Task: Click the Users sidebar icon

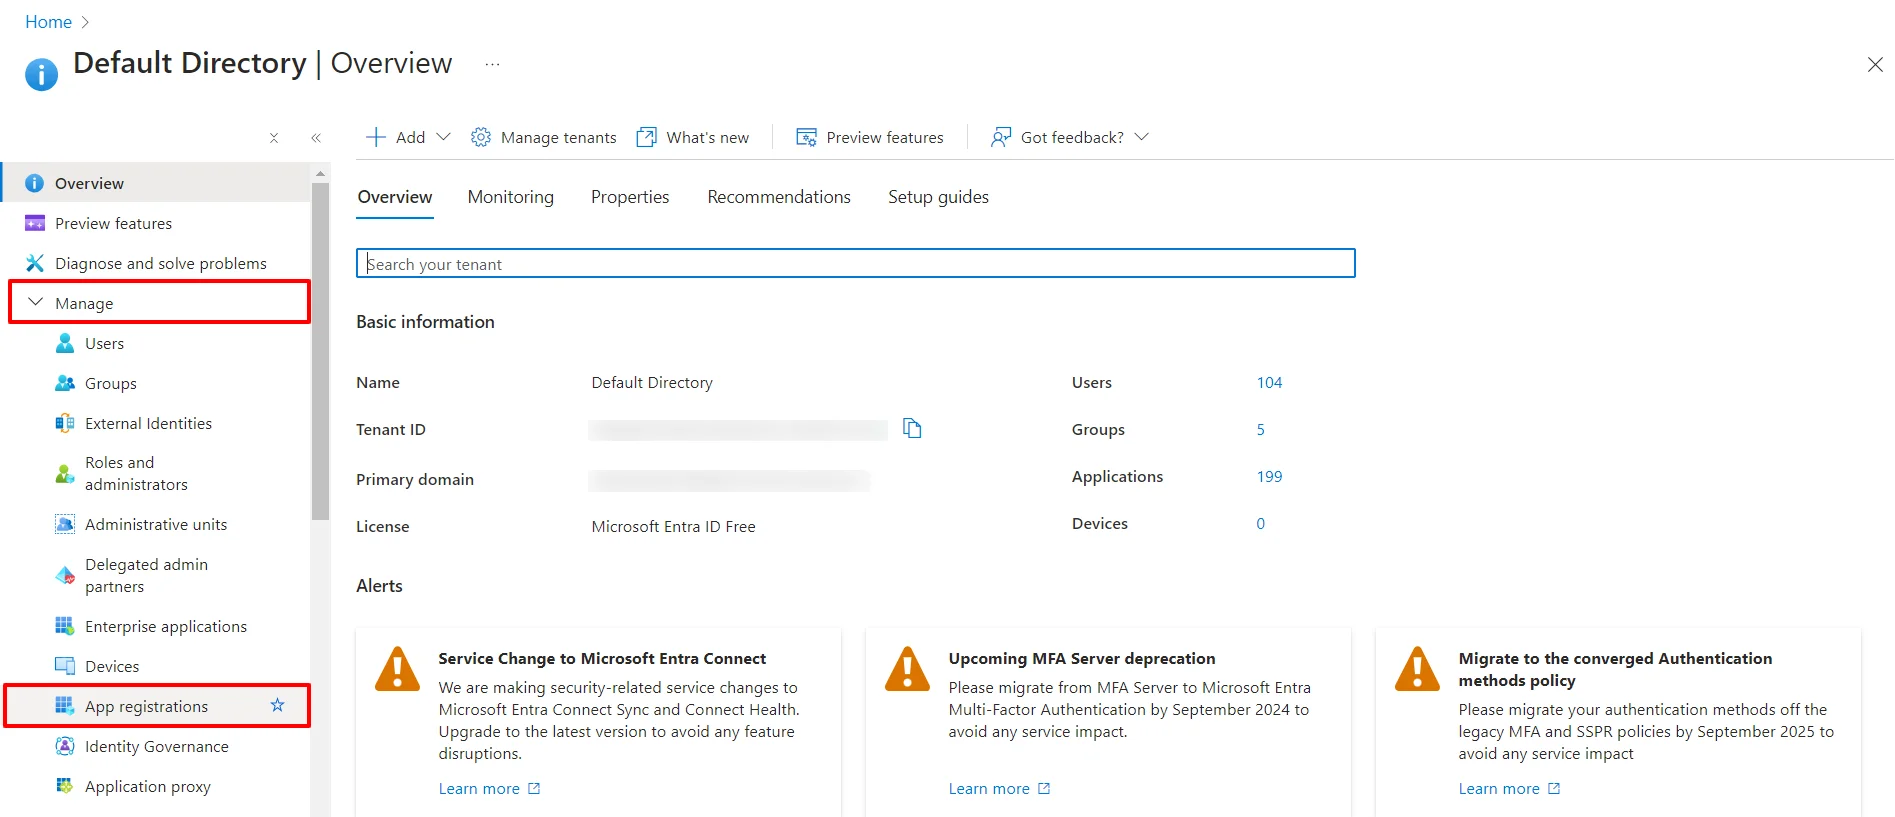Action: [65, 343]
